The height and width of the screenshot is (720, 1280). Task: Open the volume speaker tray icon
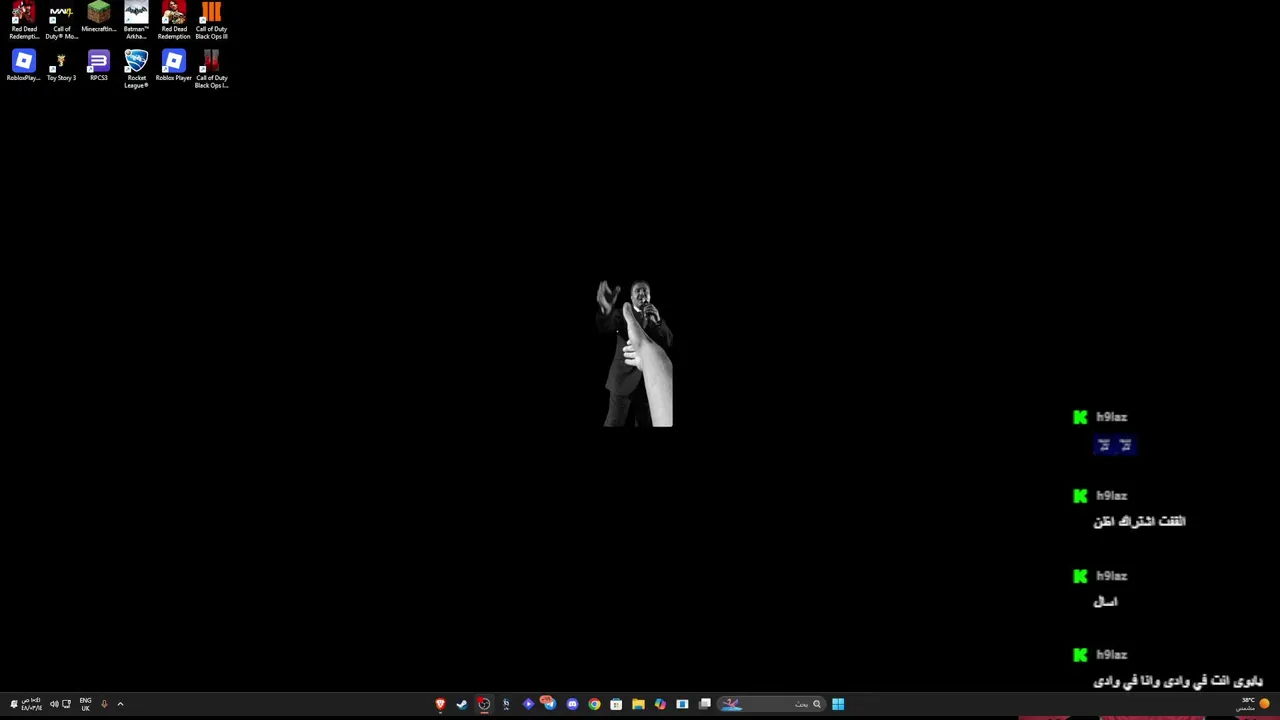pyautogui.click(x=54, y=704)
